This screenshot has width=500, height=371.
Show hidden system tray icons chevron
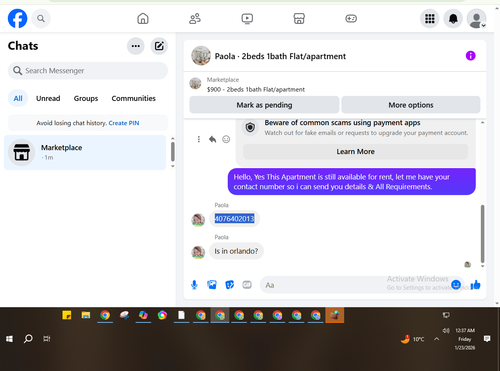click(x=437, y=339)
